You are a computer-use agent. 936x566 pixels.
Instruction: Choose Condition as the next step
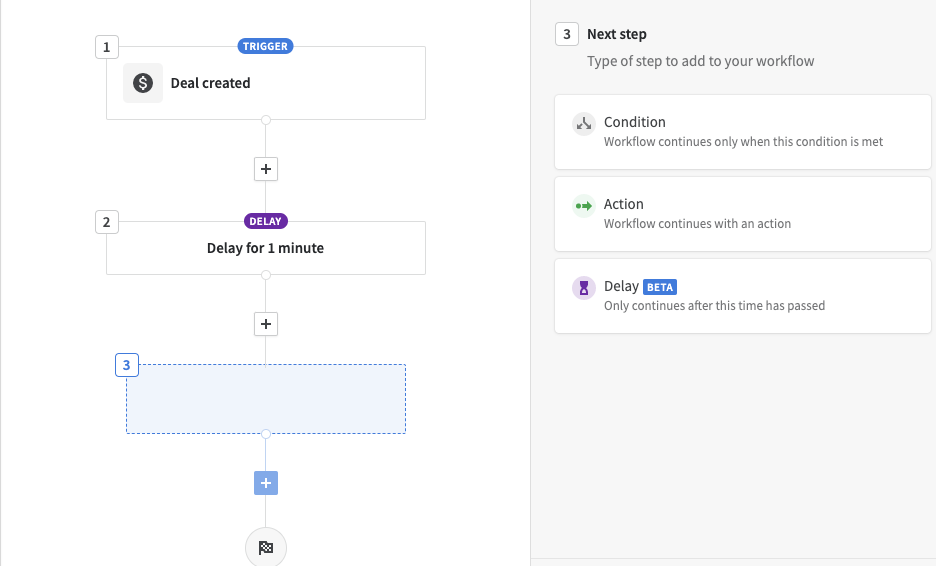[743, 132]
